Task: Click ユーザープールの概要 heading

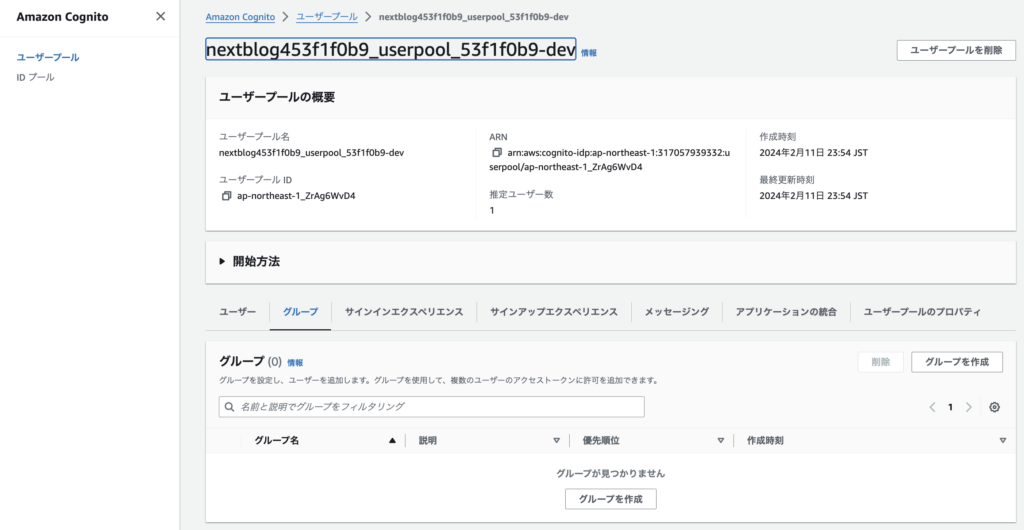Action: [277, 98]
